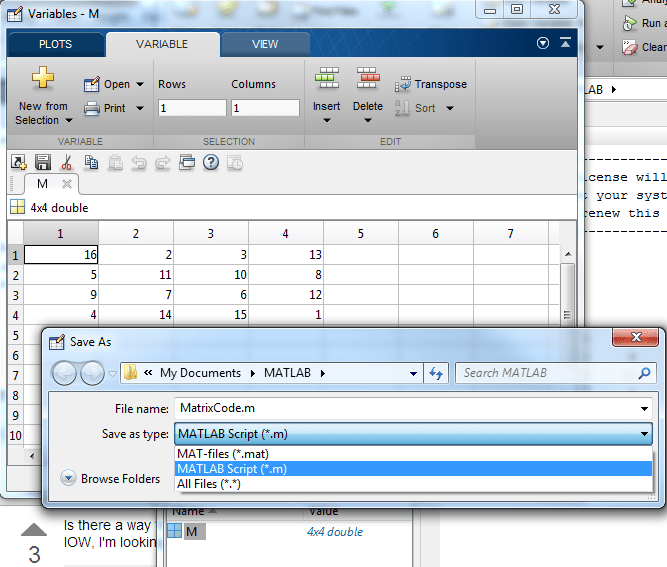Choose MAT-files (*.mat) type
This screenshot has width=667, height=567.
tap(413, 454)
